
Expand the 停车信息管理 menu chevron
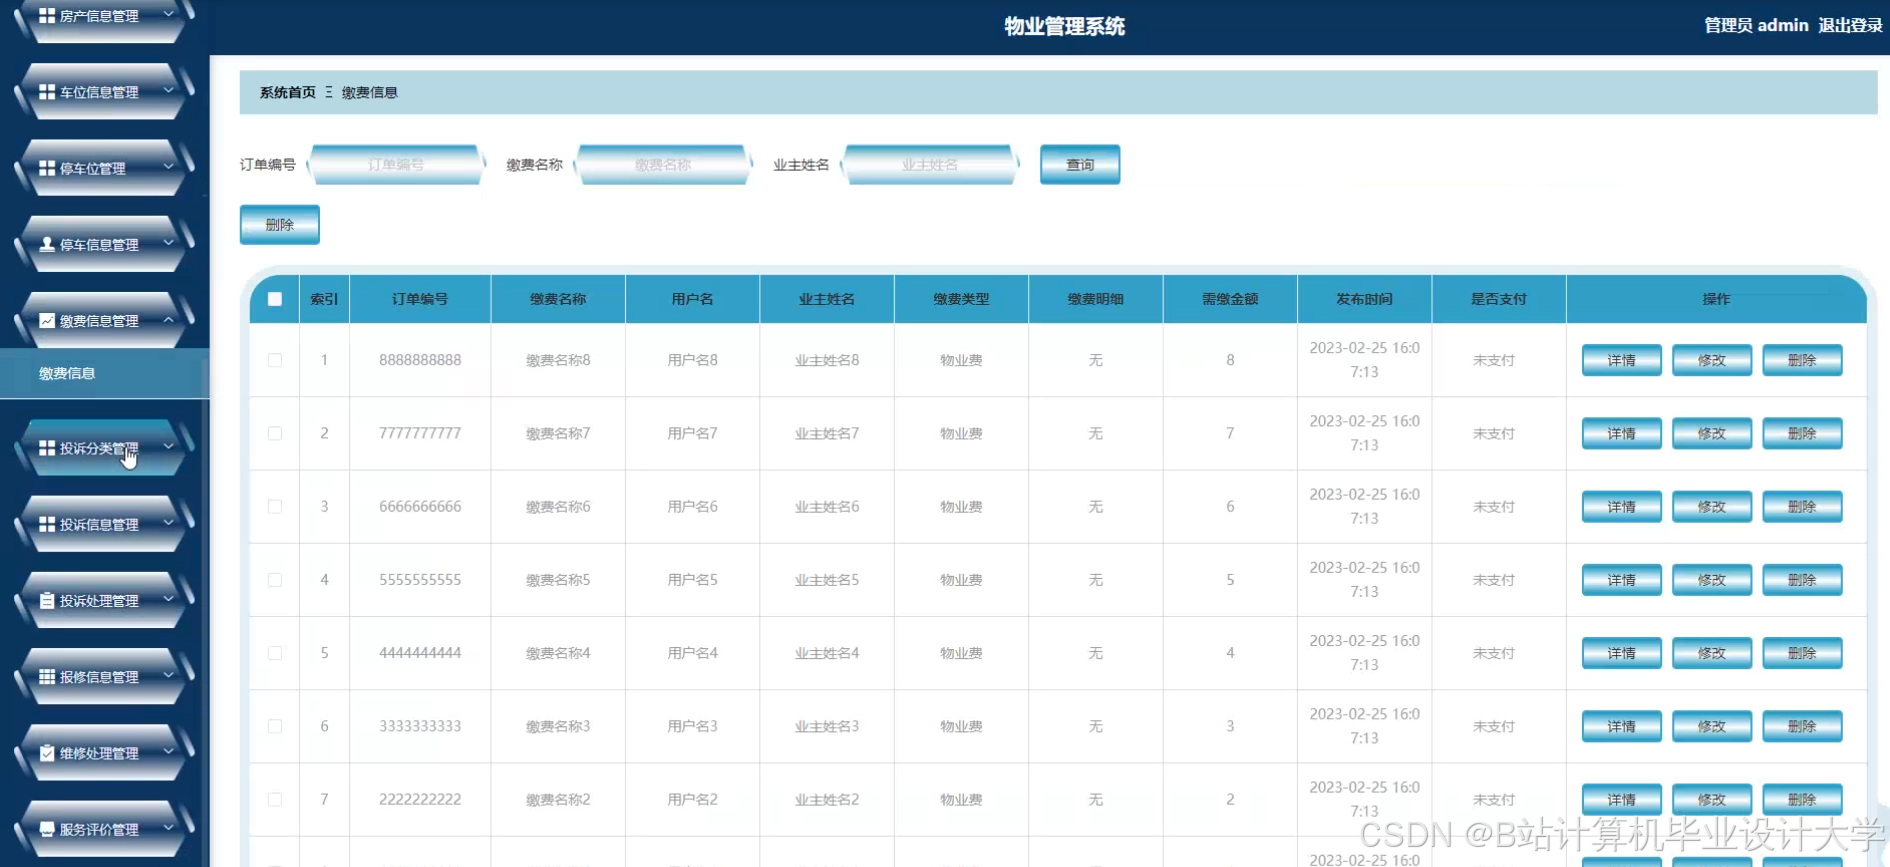point(168,243)
